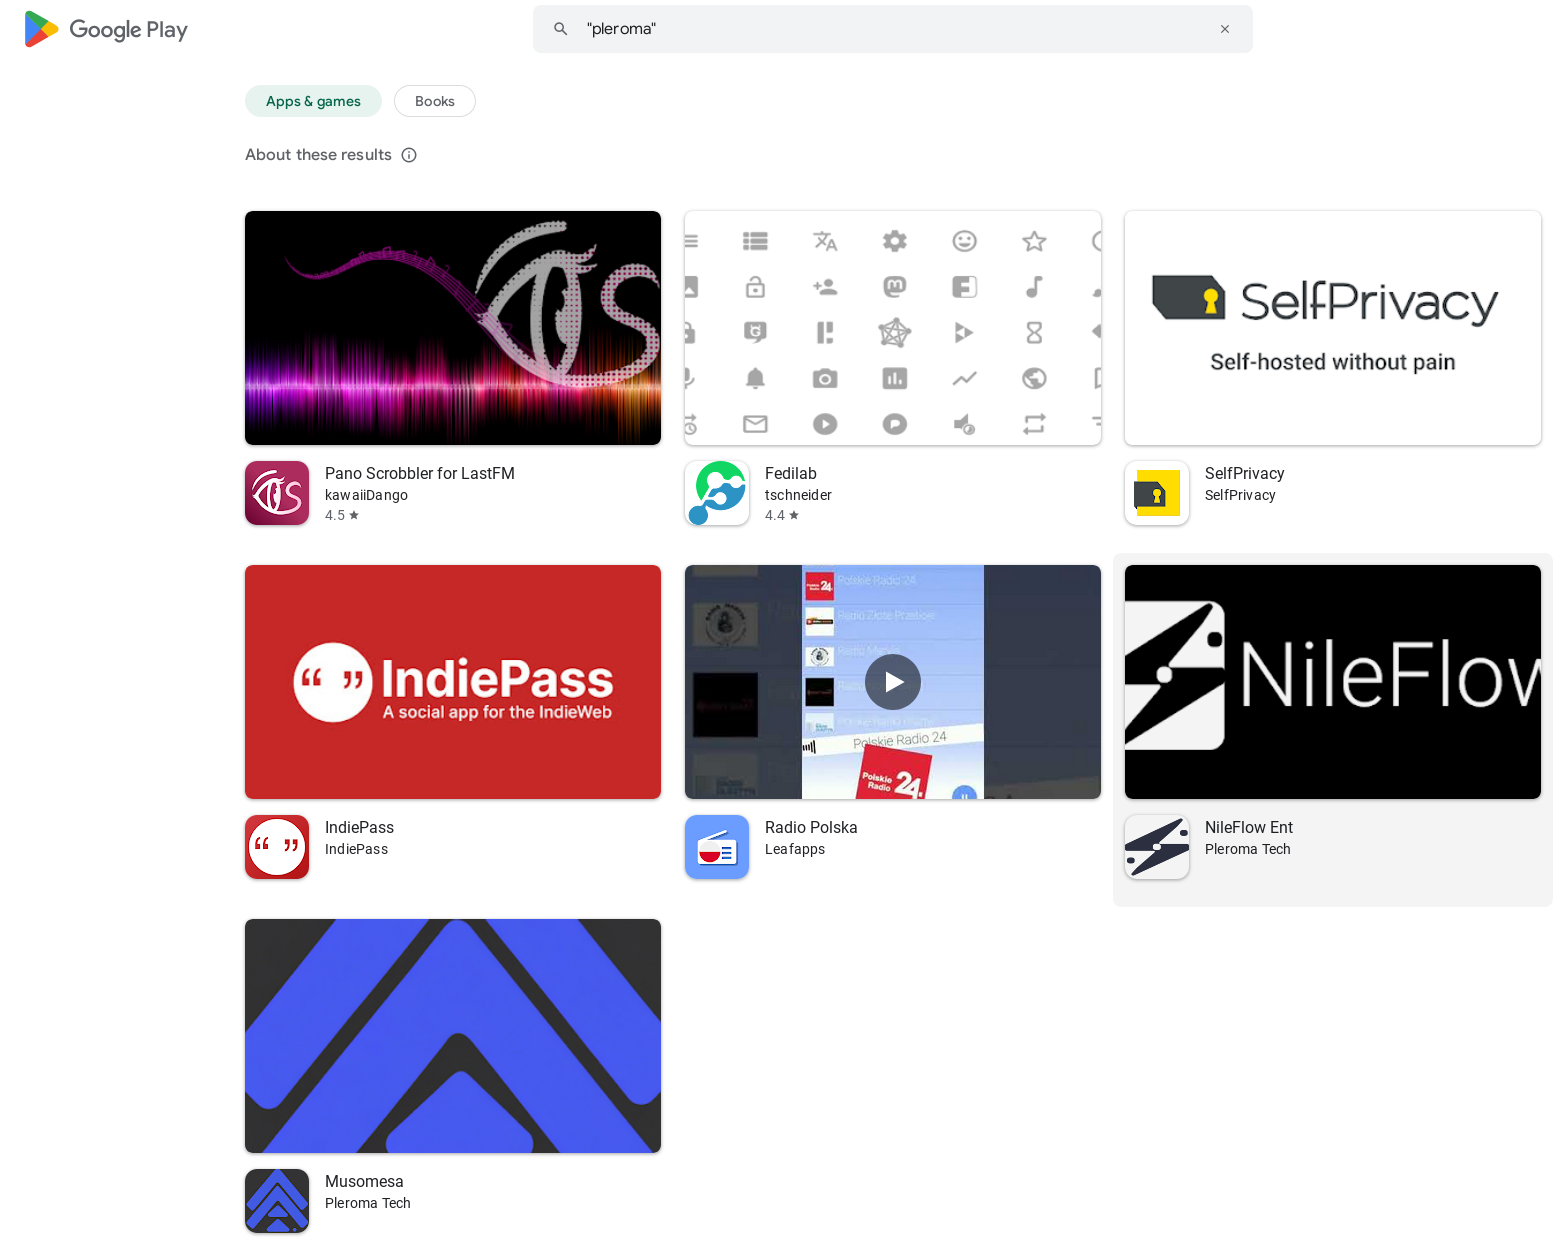1564x1251 pixels.
Task: Open the Musomesa blue banner image
Action: click(x=453, y=1036)
